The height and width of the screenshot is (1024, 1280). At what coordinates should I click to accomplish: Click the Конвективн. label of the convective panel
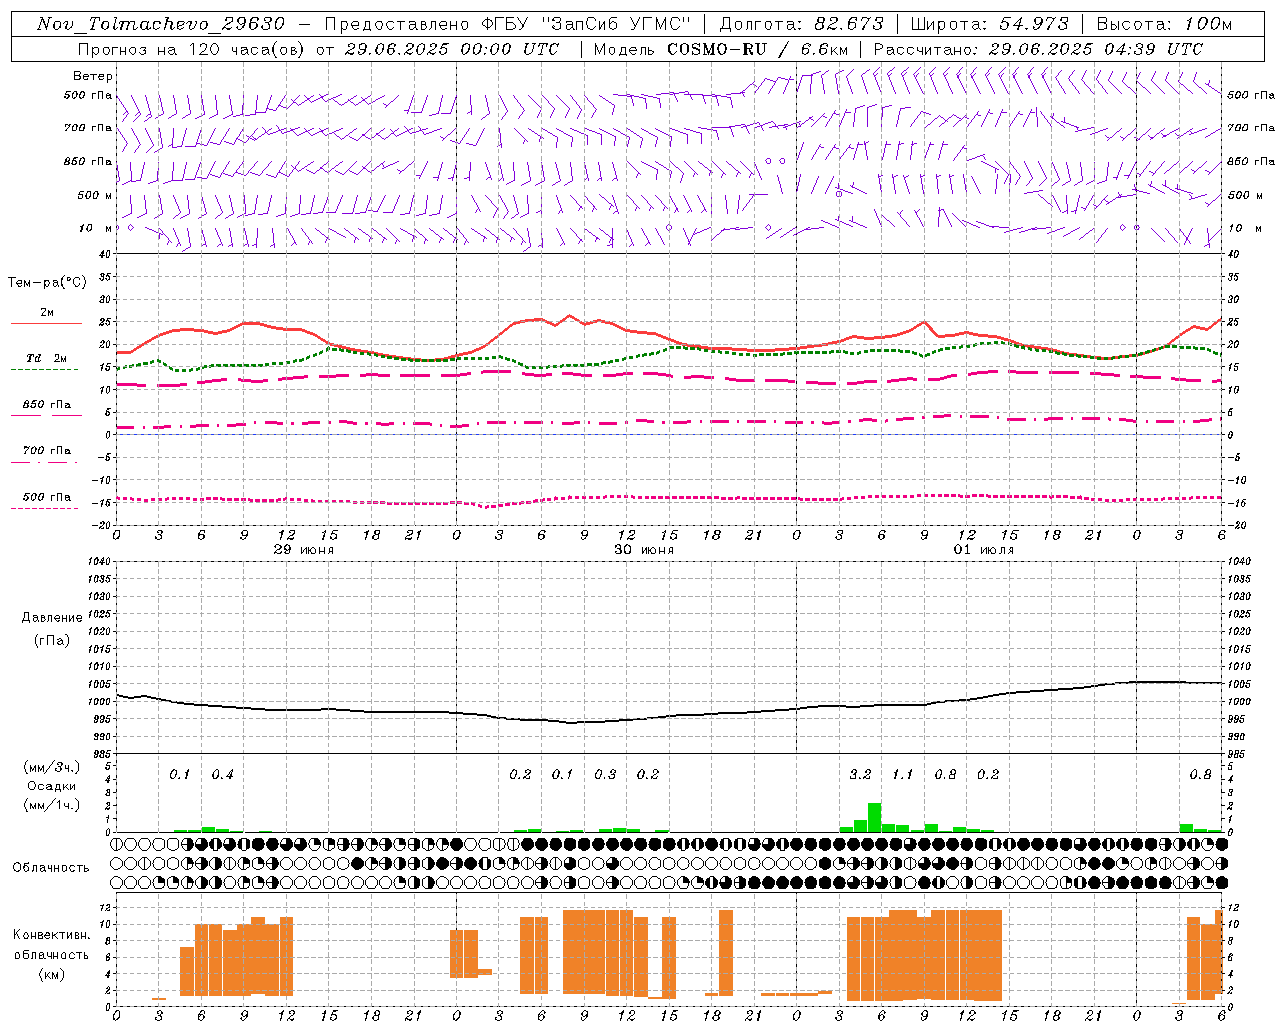[x=51, y=935]
